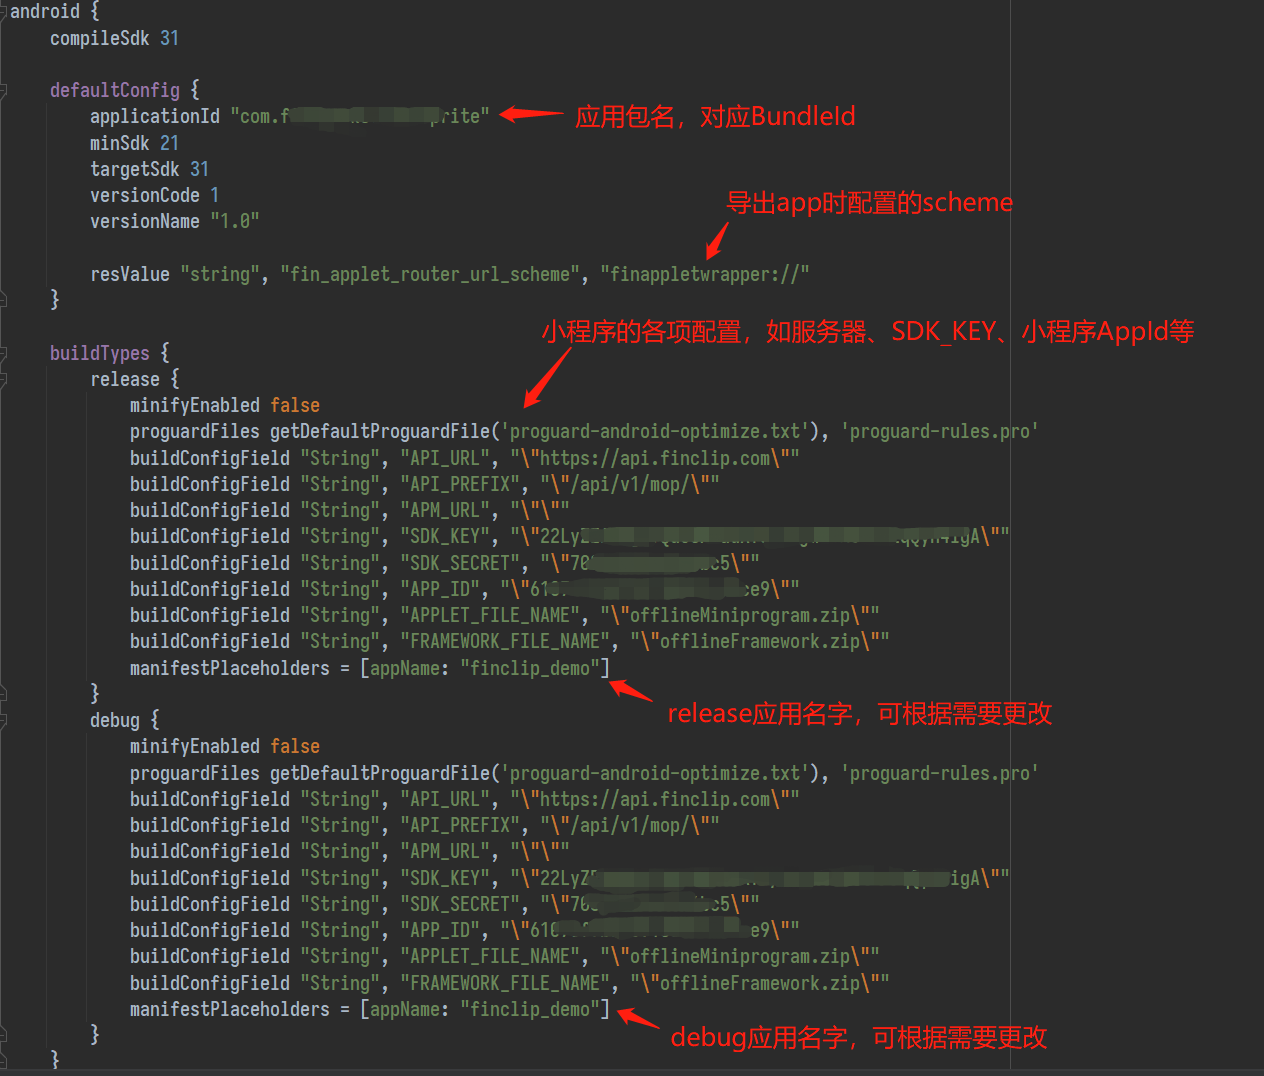Viewport: 1264px width, 1076px height.
Task: Click minifyEnabled false in release block
Action: (294, 405)
